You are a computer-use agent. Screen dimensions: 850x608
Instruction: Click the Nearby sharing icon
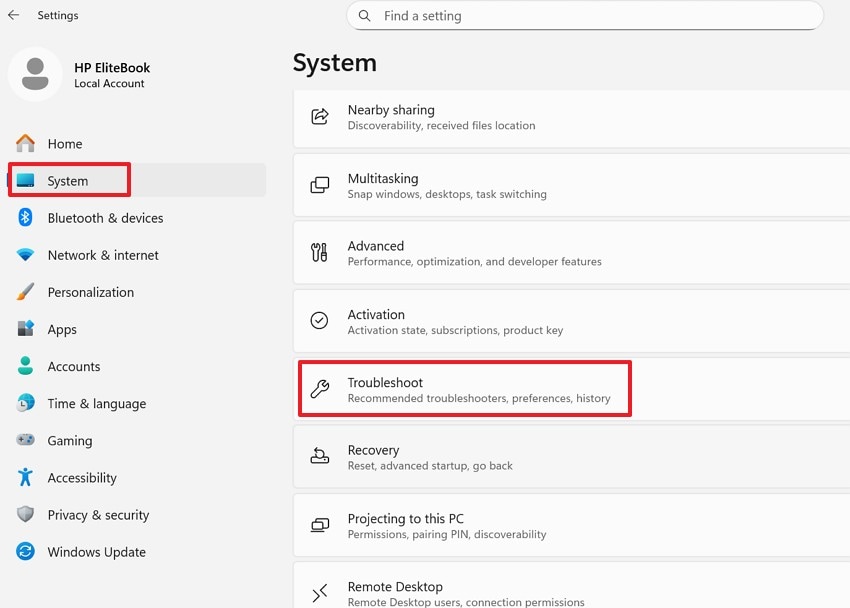[x=319, y=116]
